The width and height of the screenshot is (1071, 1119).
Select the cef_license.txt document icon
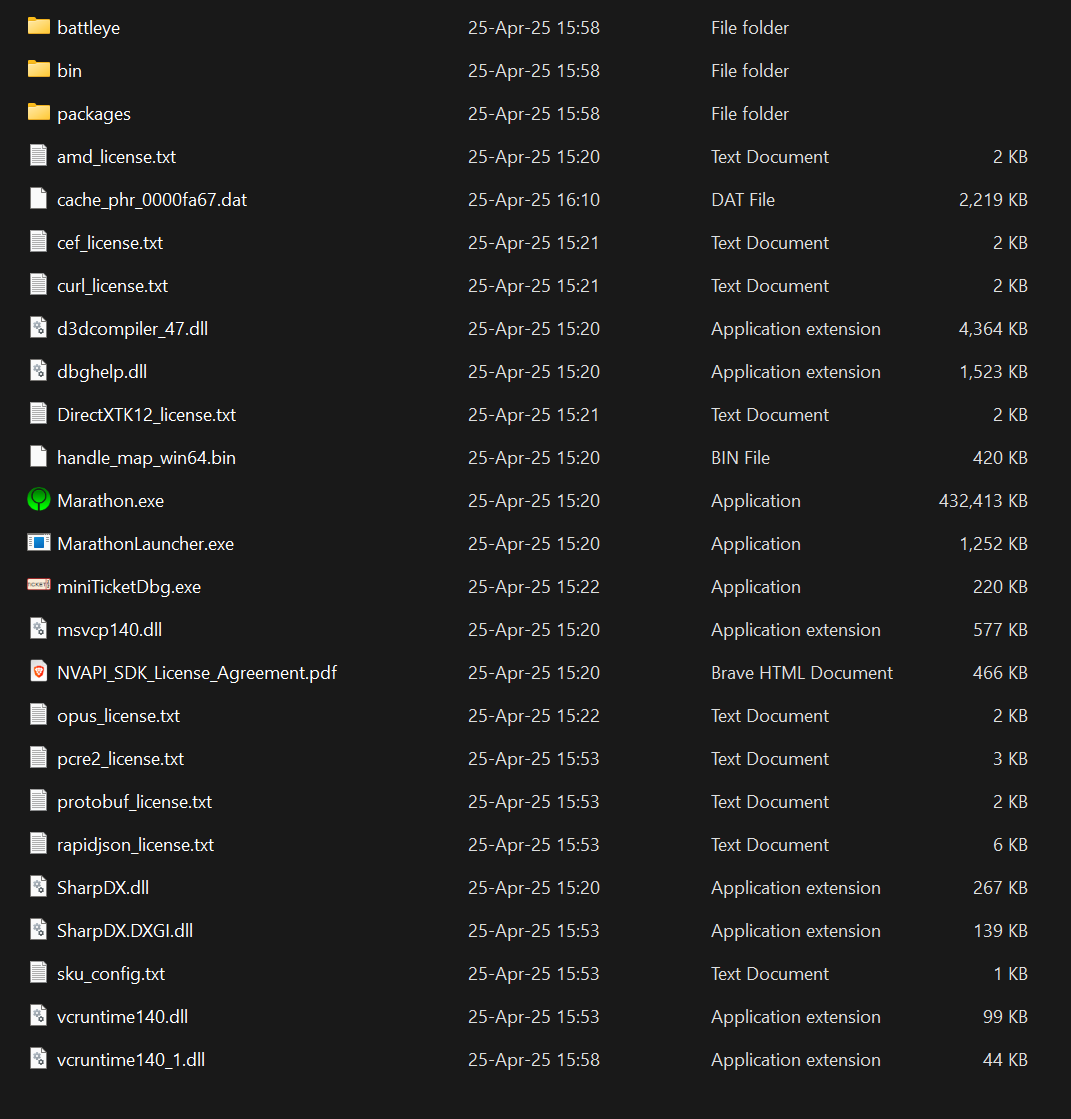[x=39, y=242]
